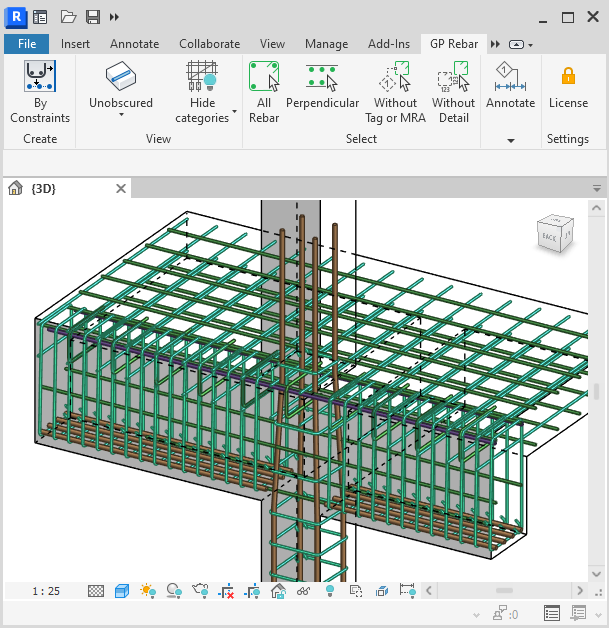This screenshot has height=628, width=609.
Task: Select rebar Without Detail
Action: (x=454, y=92)
